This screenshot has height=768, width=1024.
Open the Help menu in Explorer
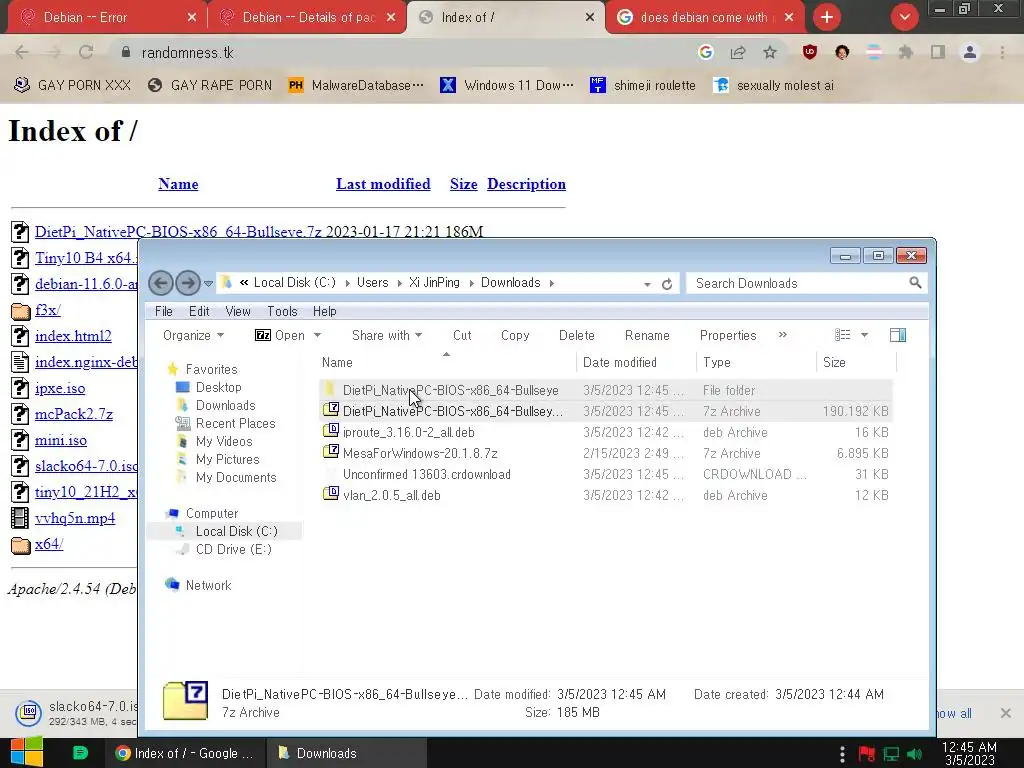click(x=325, y=312)
